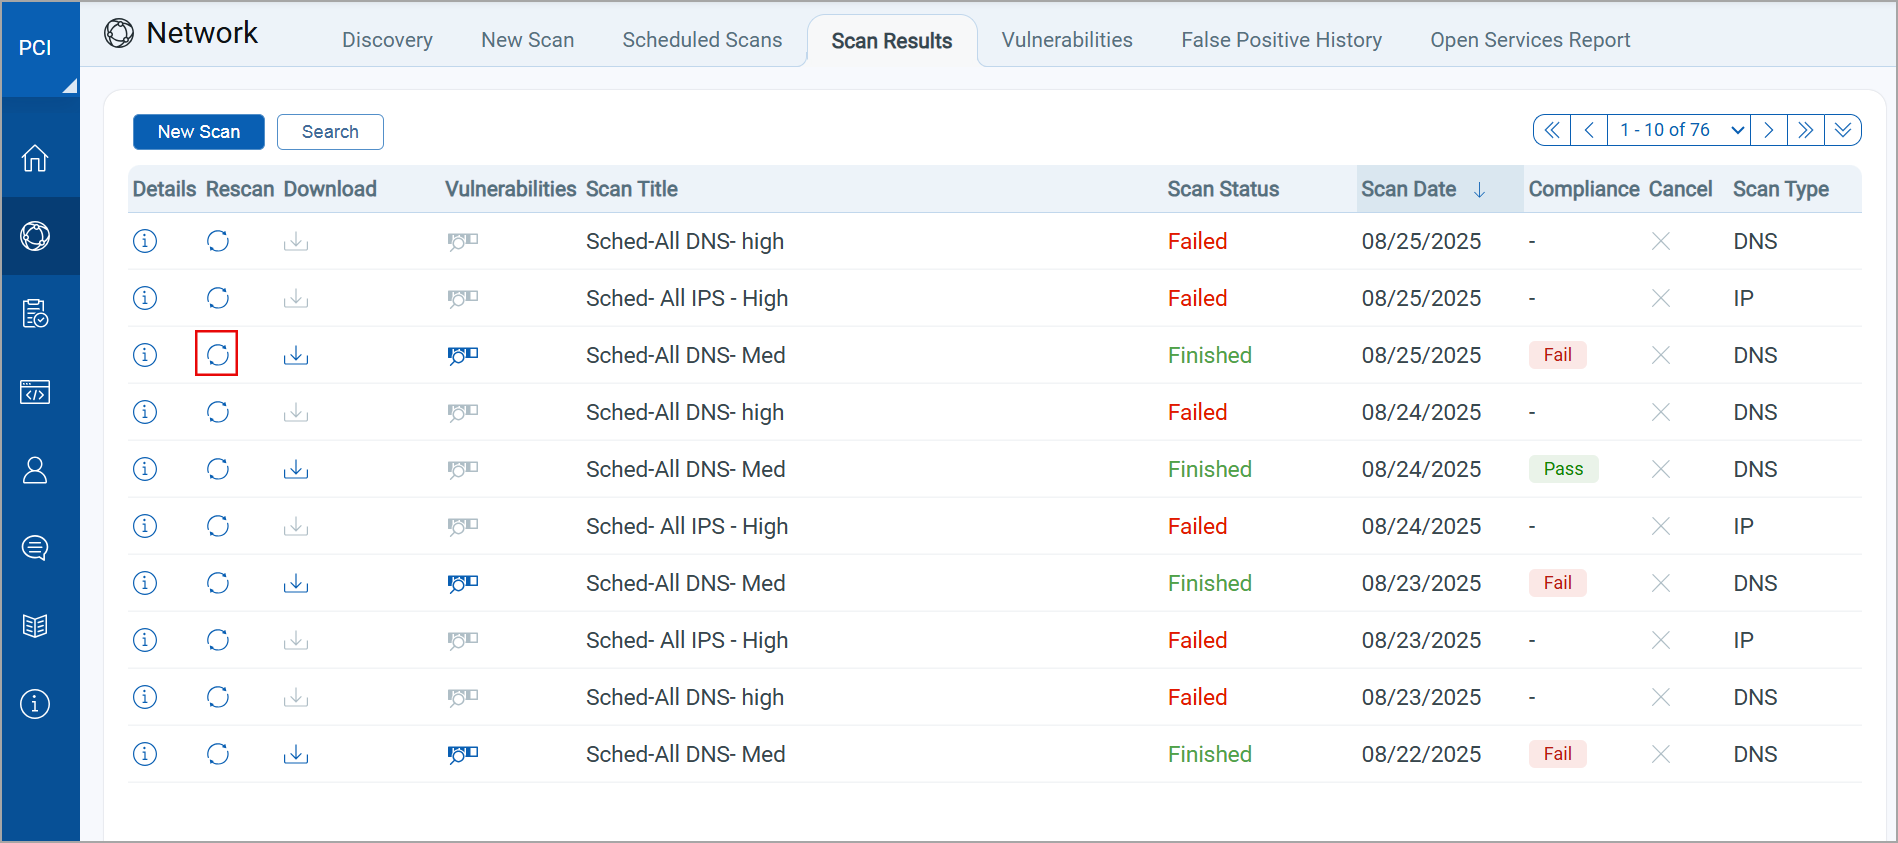The width and height of the screenshot is (1898, 843).
Task: Click the Fail compliance badge dated 08/25/2025
Action: (1557, 355)
